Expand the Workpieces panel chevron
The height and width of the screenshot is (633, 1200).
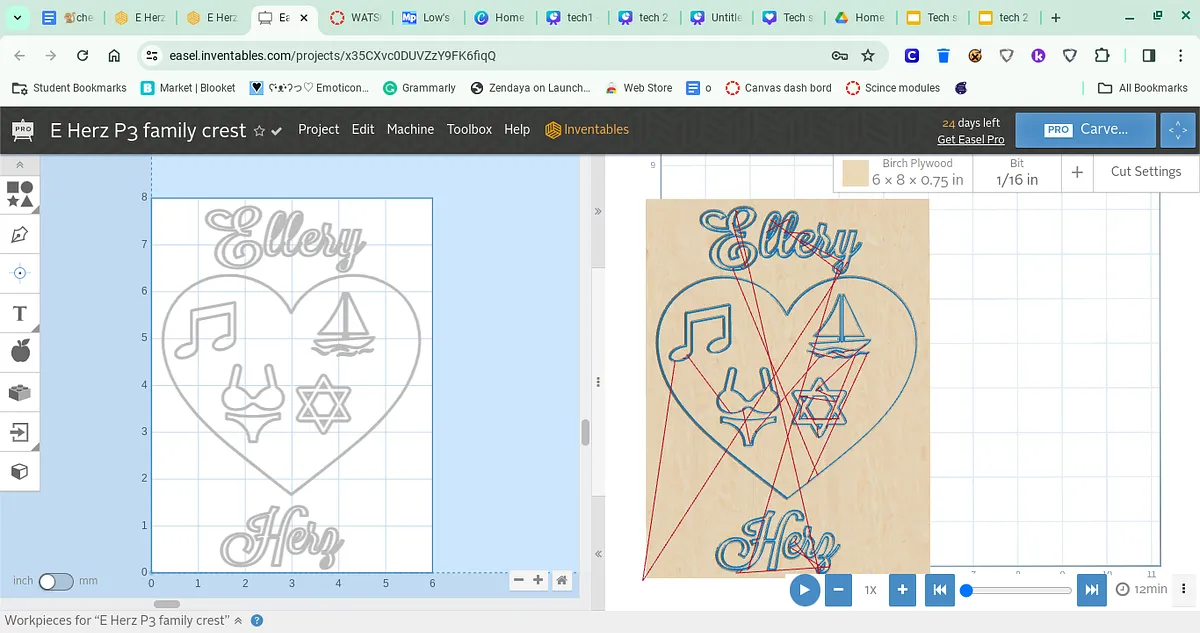point(238,621)
